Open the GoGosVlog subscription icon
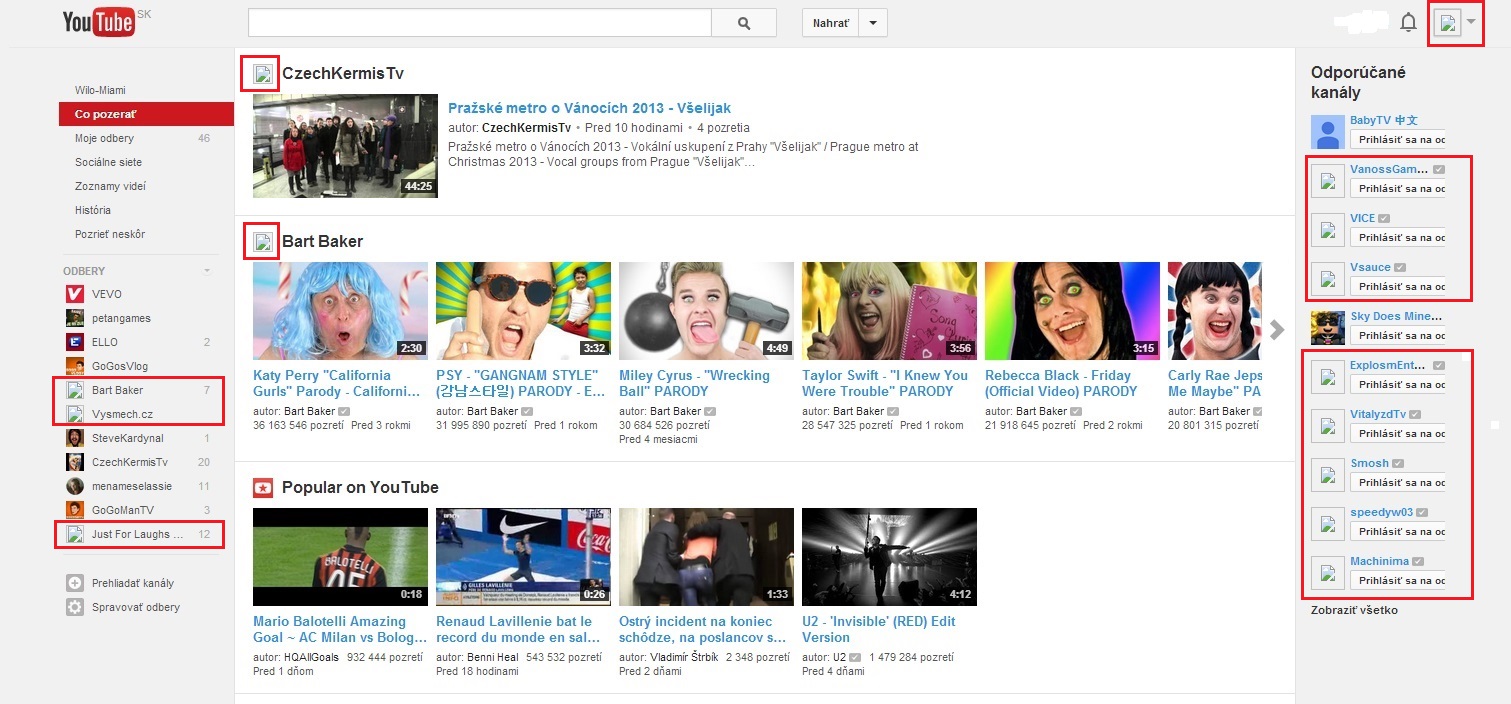The width and height of the screenshot is (1511, 704). pyautogui.click(x=74, y=366)
